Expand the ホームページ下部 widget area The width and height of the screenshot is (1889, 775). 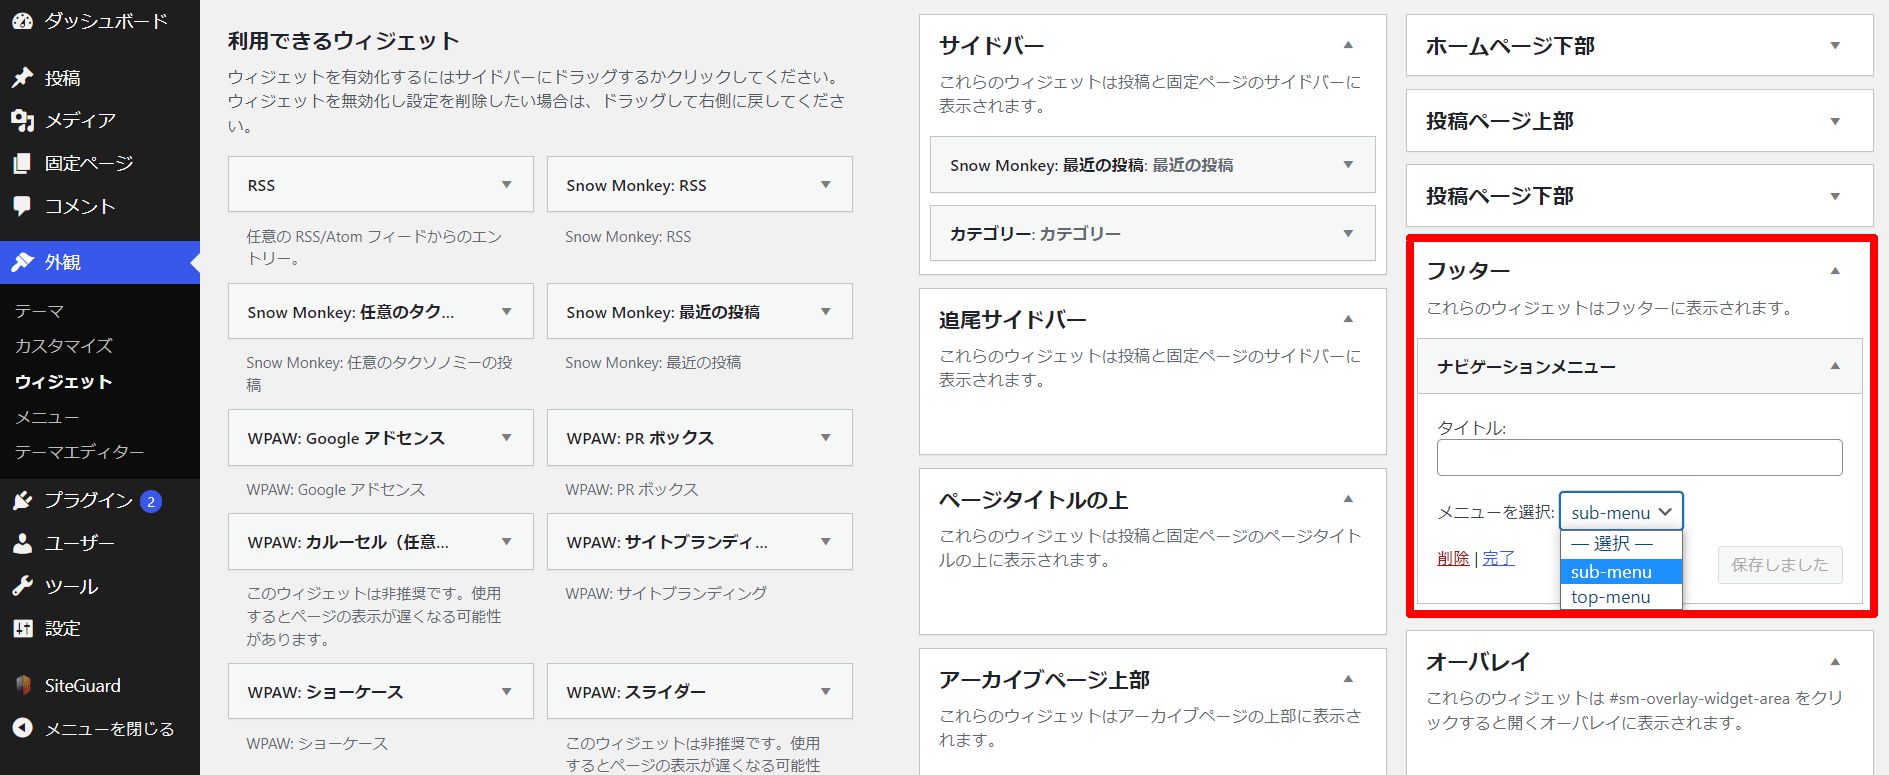tap(1835, 46)
